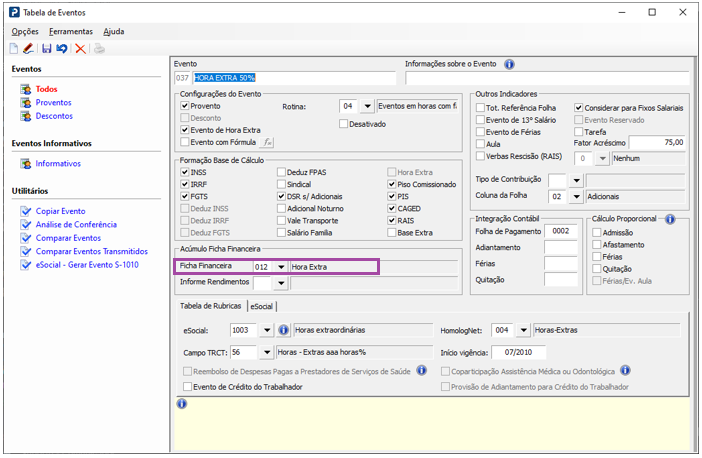Click the Folha de Pagamento field
Viewport: 702px width, 458px height.
[x=562, y=231]
